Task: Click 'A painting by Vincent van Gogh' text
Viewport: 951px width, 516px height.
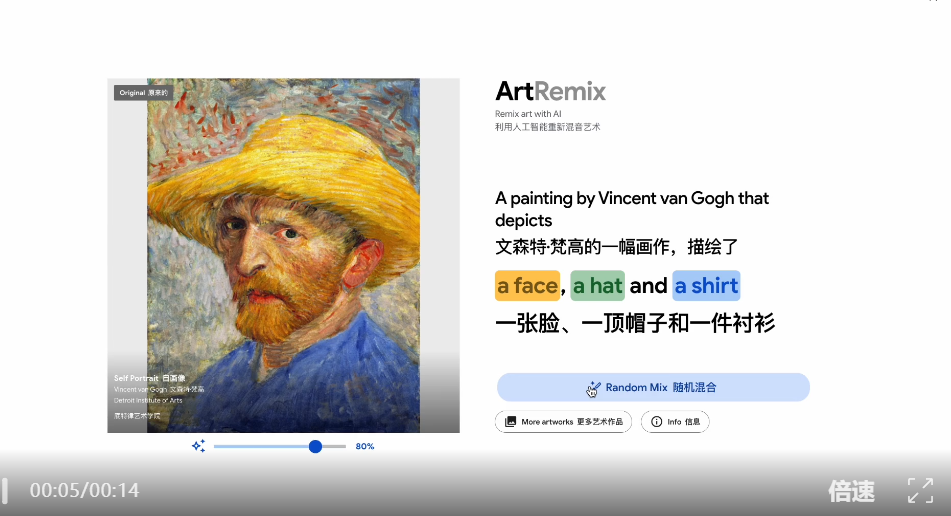Action: [x=614, y=198]
